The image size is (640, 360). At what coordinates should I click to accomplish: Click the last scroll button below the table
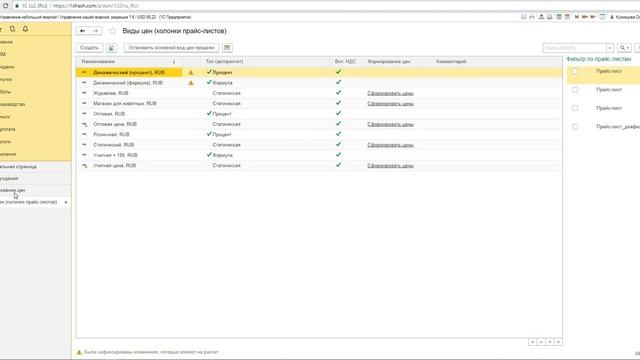point(558,342)
